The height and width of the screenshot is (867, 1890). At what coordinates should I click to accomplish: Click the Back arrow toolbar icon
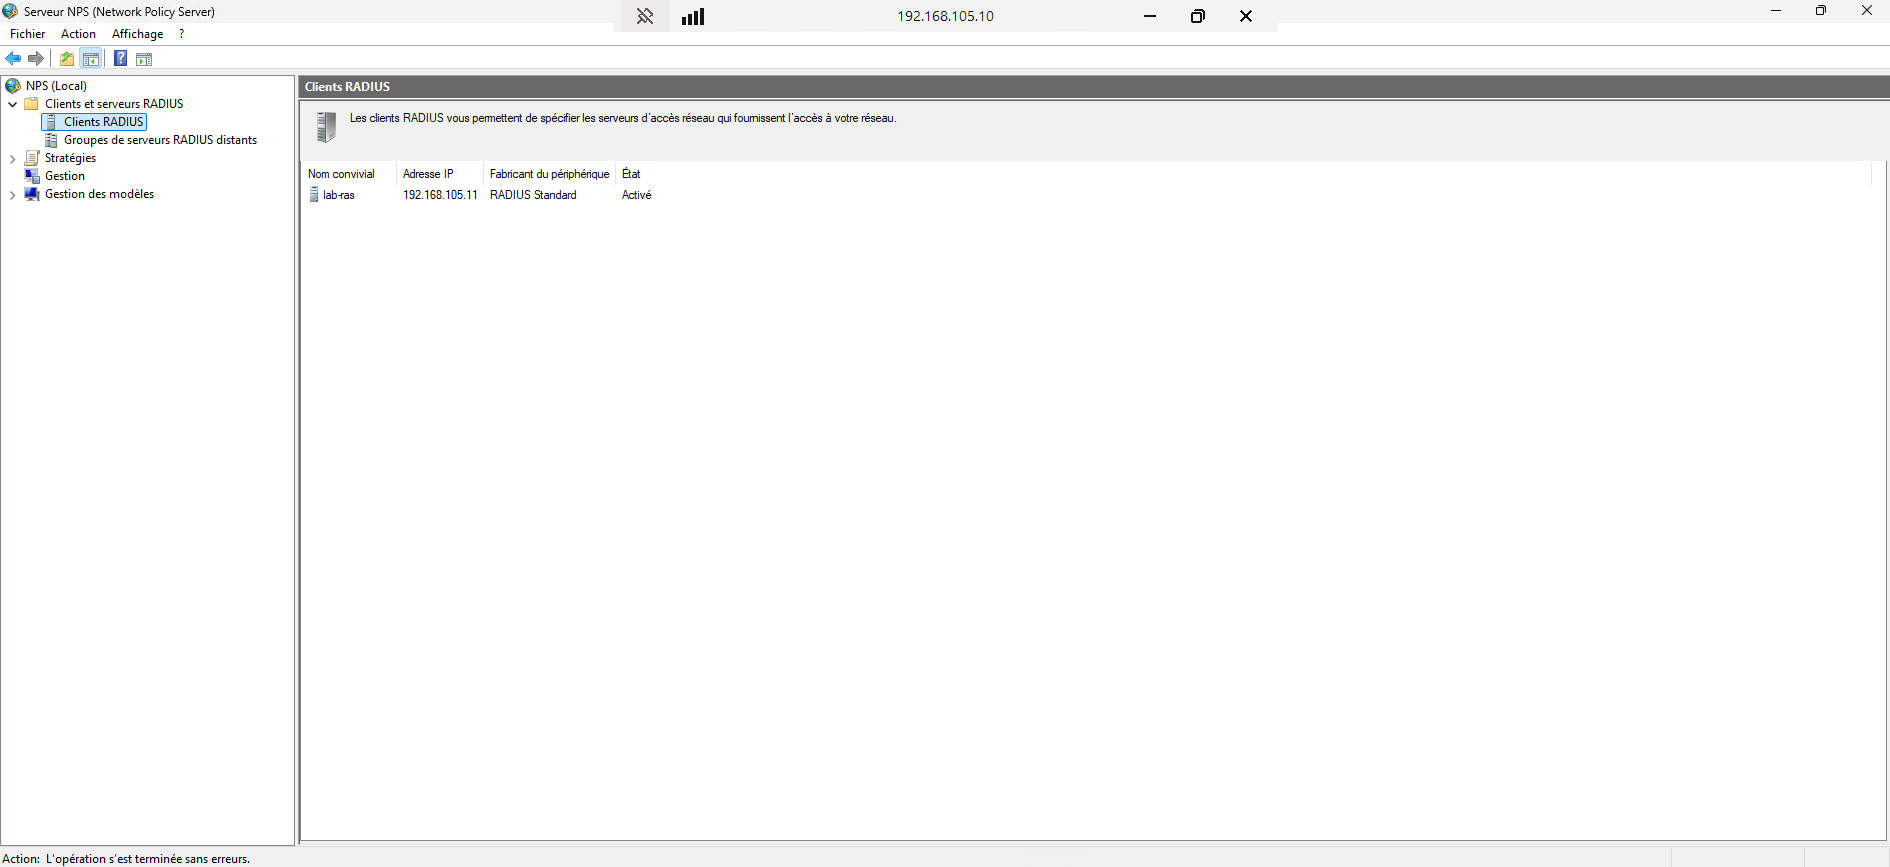[x=14, y=59]
